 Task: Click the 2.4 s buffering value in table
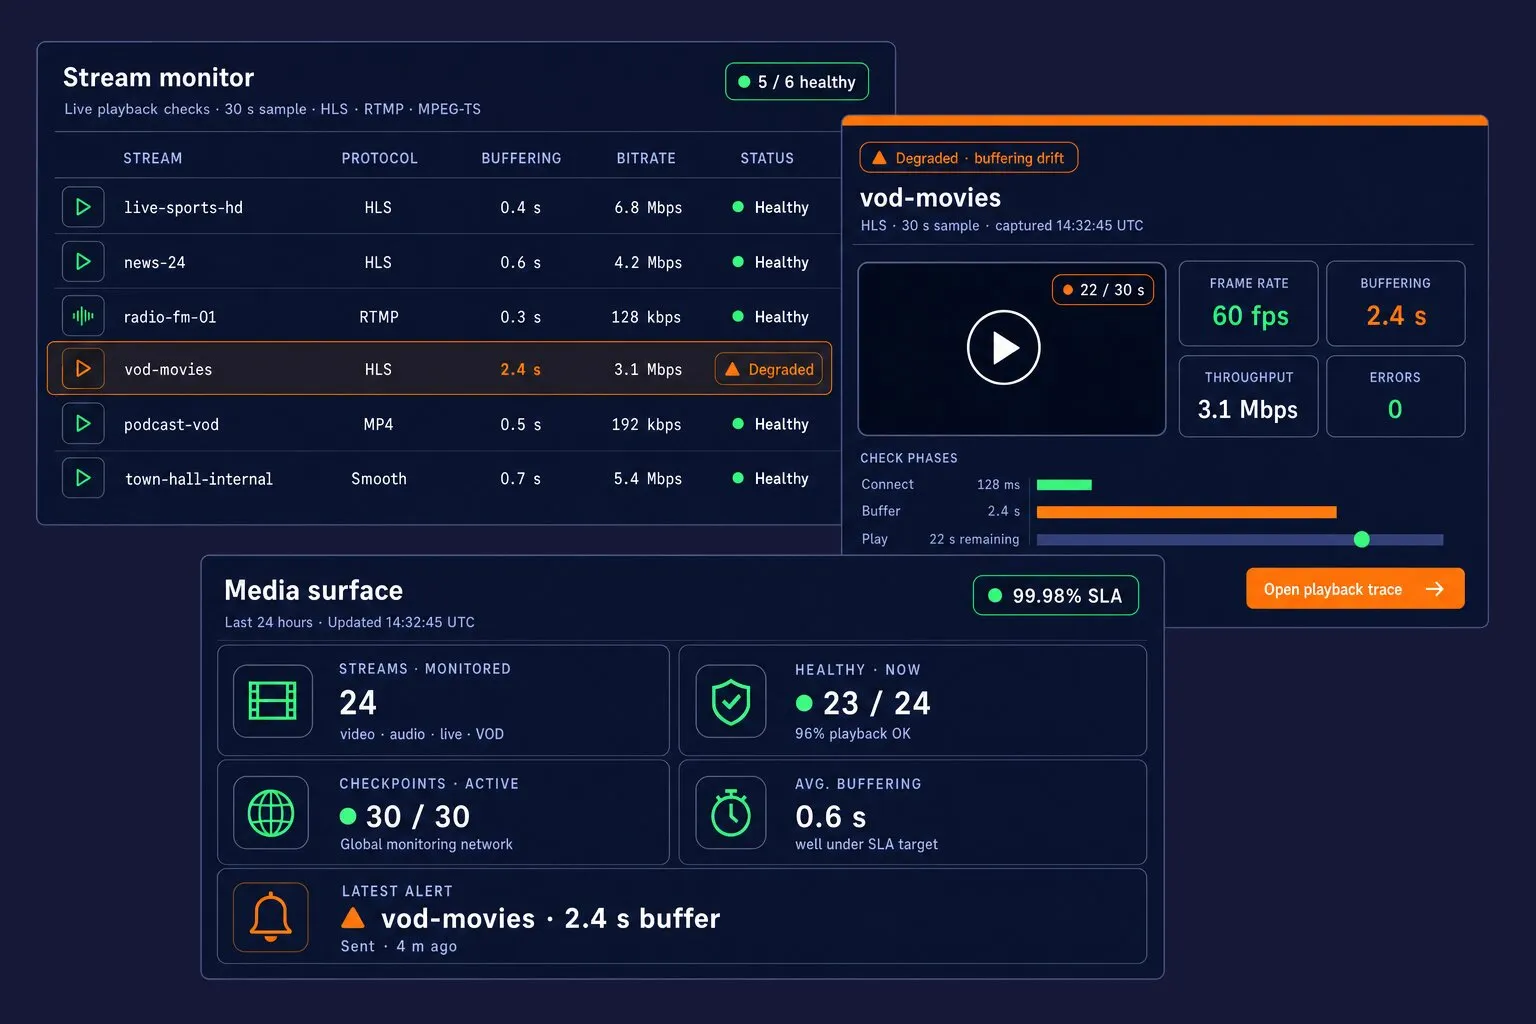pyautogui.click(x=520, y=370)
